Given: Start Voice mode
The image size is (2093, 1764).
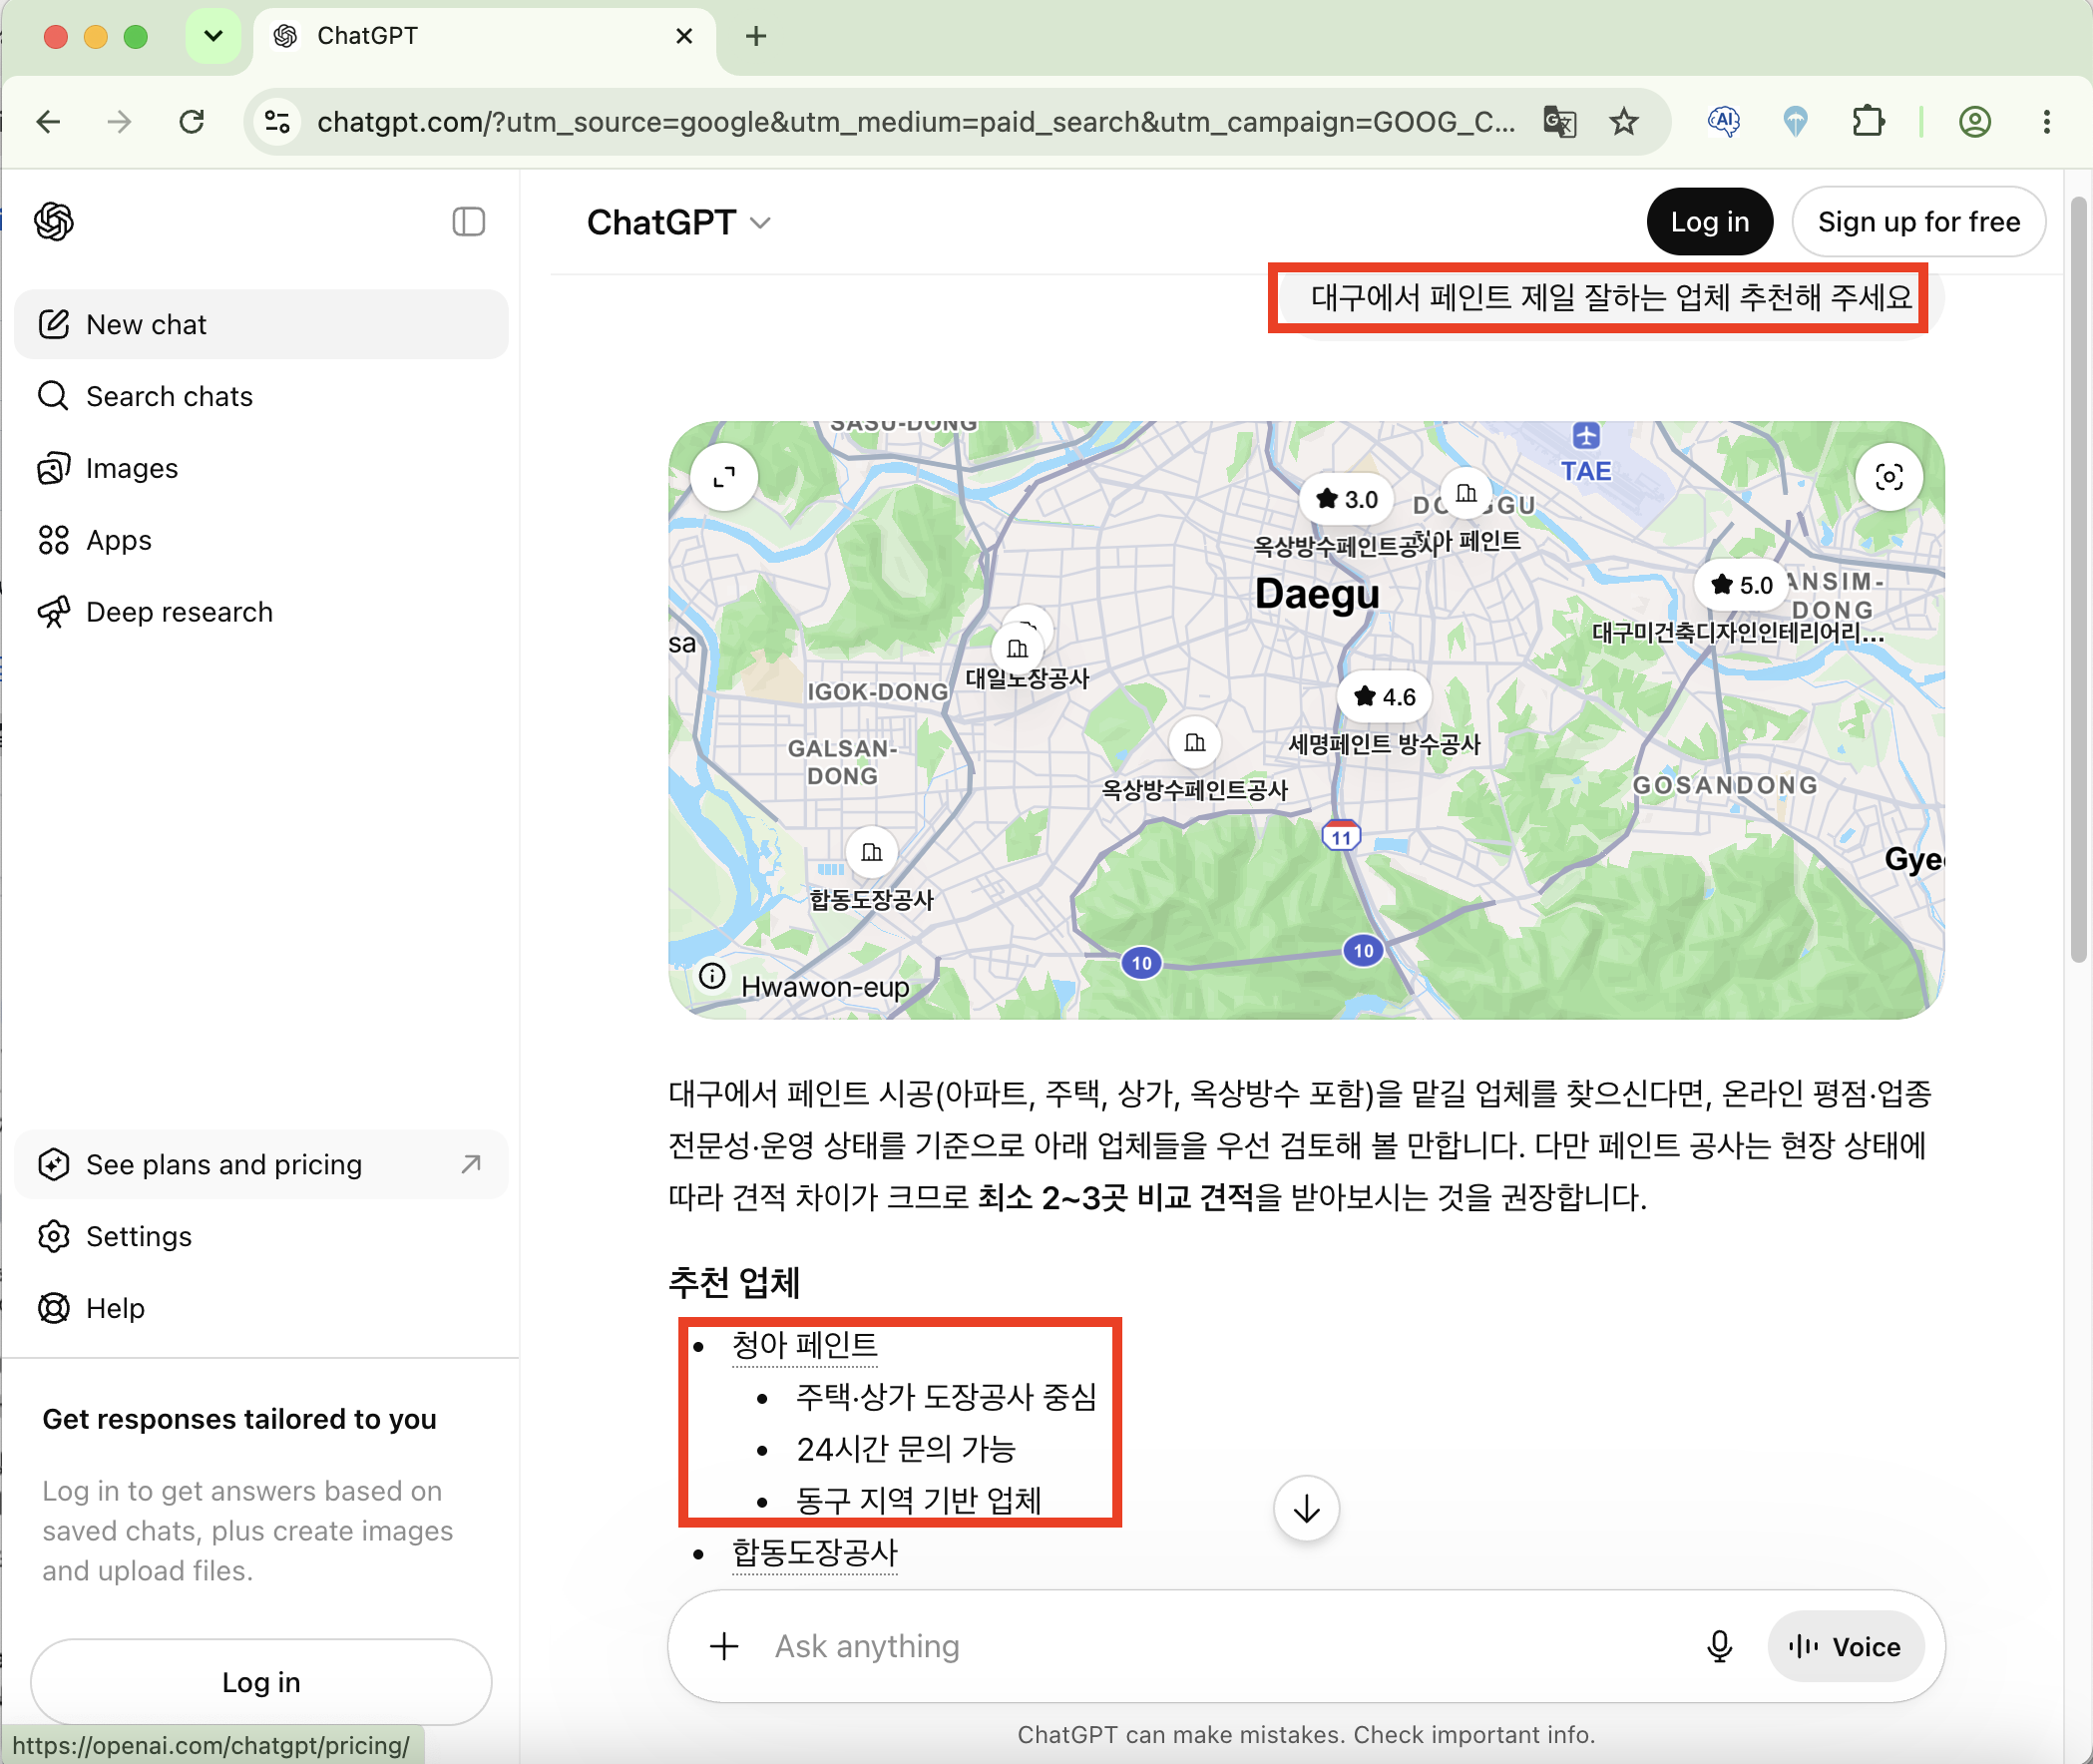Looking at the screenshot, I should 1845,1646.
